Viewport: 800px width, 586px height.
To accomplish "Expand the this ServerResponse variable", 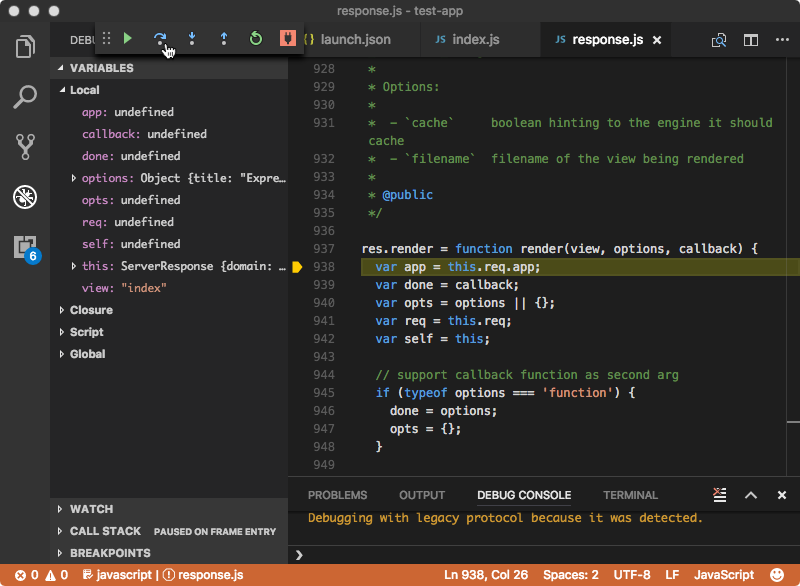I will [73, 266].
